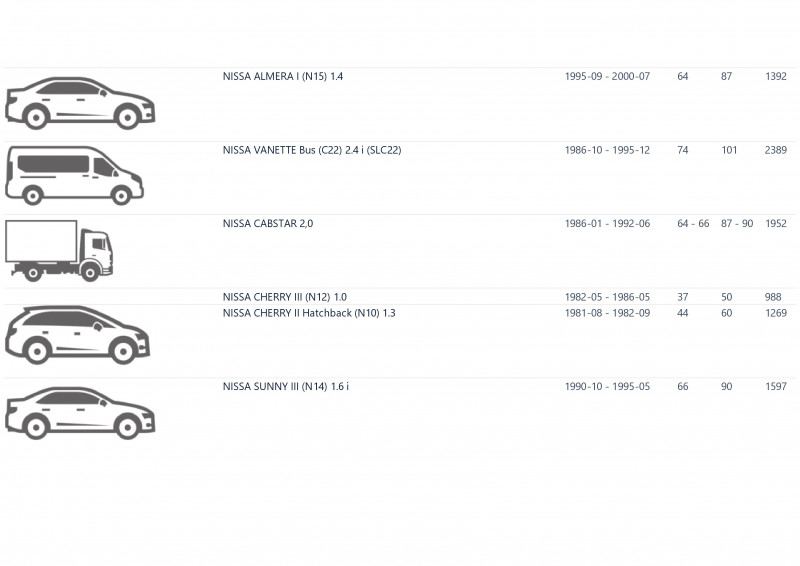Select the 1986-01 - 1992-06 production period
Viewport: 800px width, 566px height.
pos(607,224)
